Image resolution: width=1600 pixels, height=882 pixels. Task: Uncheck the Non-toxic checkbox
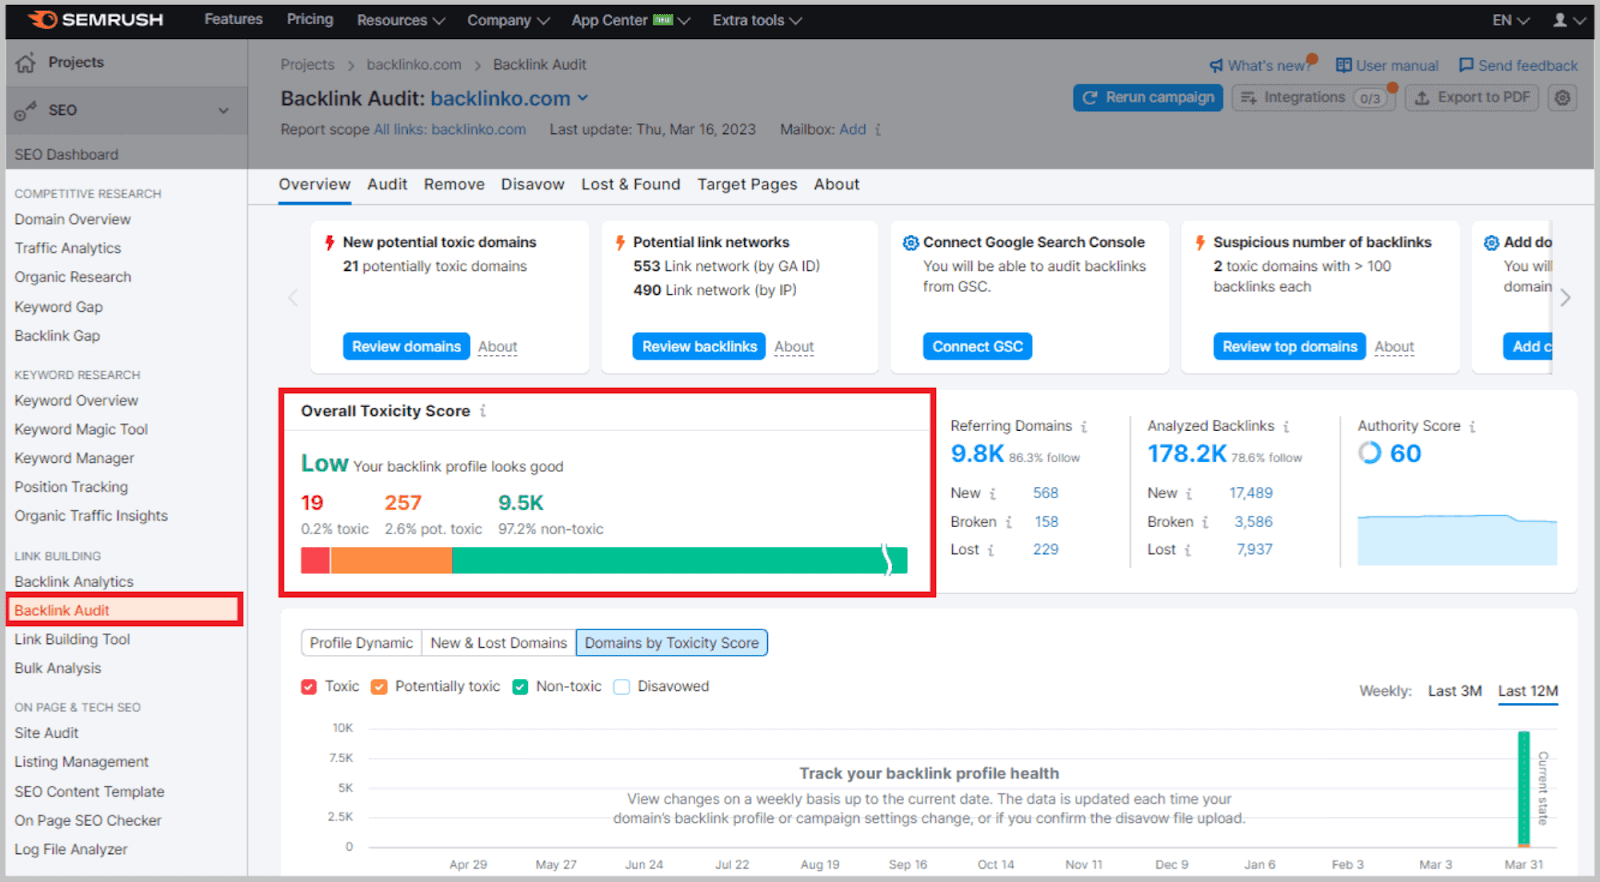(520, 687)
